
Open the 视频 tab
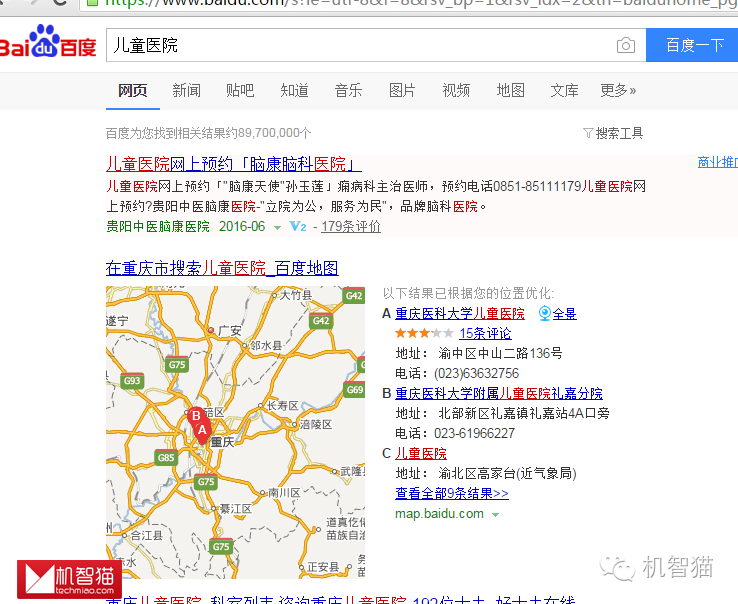pos(456,90)
